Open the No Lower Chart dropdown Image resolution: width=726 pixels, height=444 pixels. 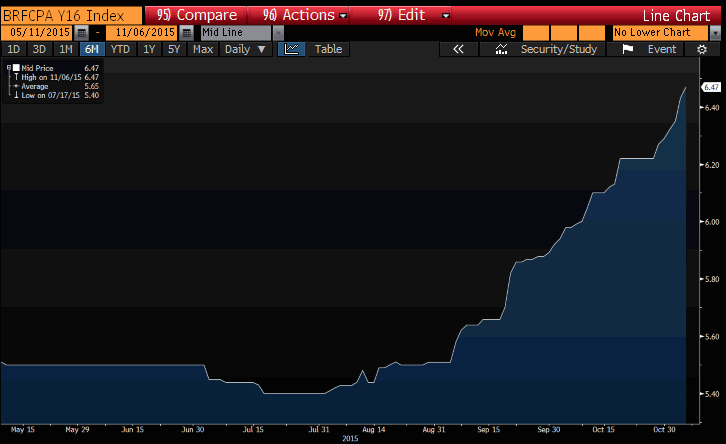714,32
